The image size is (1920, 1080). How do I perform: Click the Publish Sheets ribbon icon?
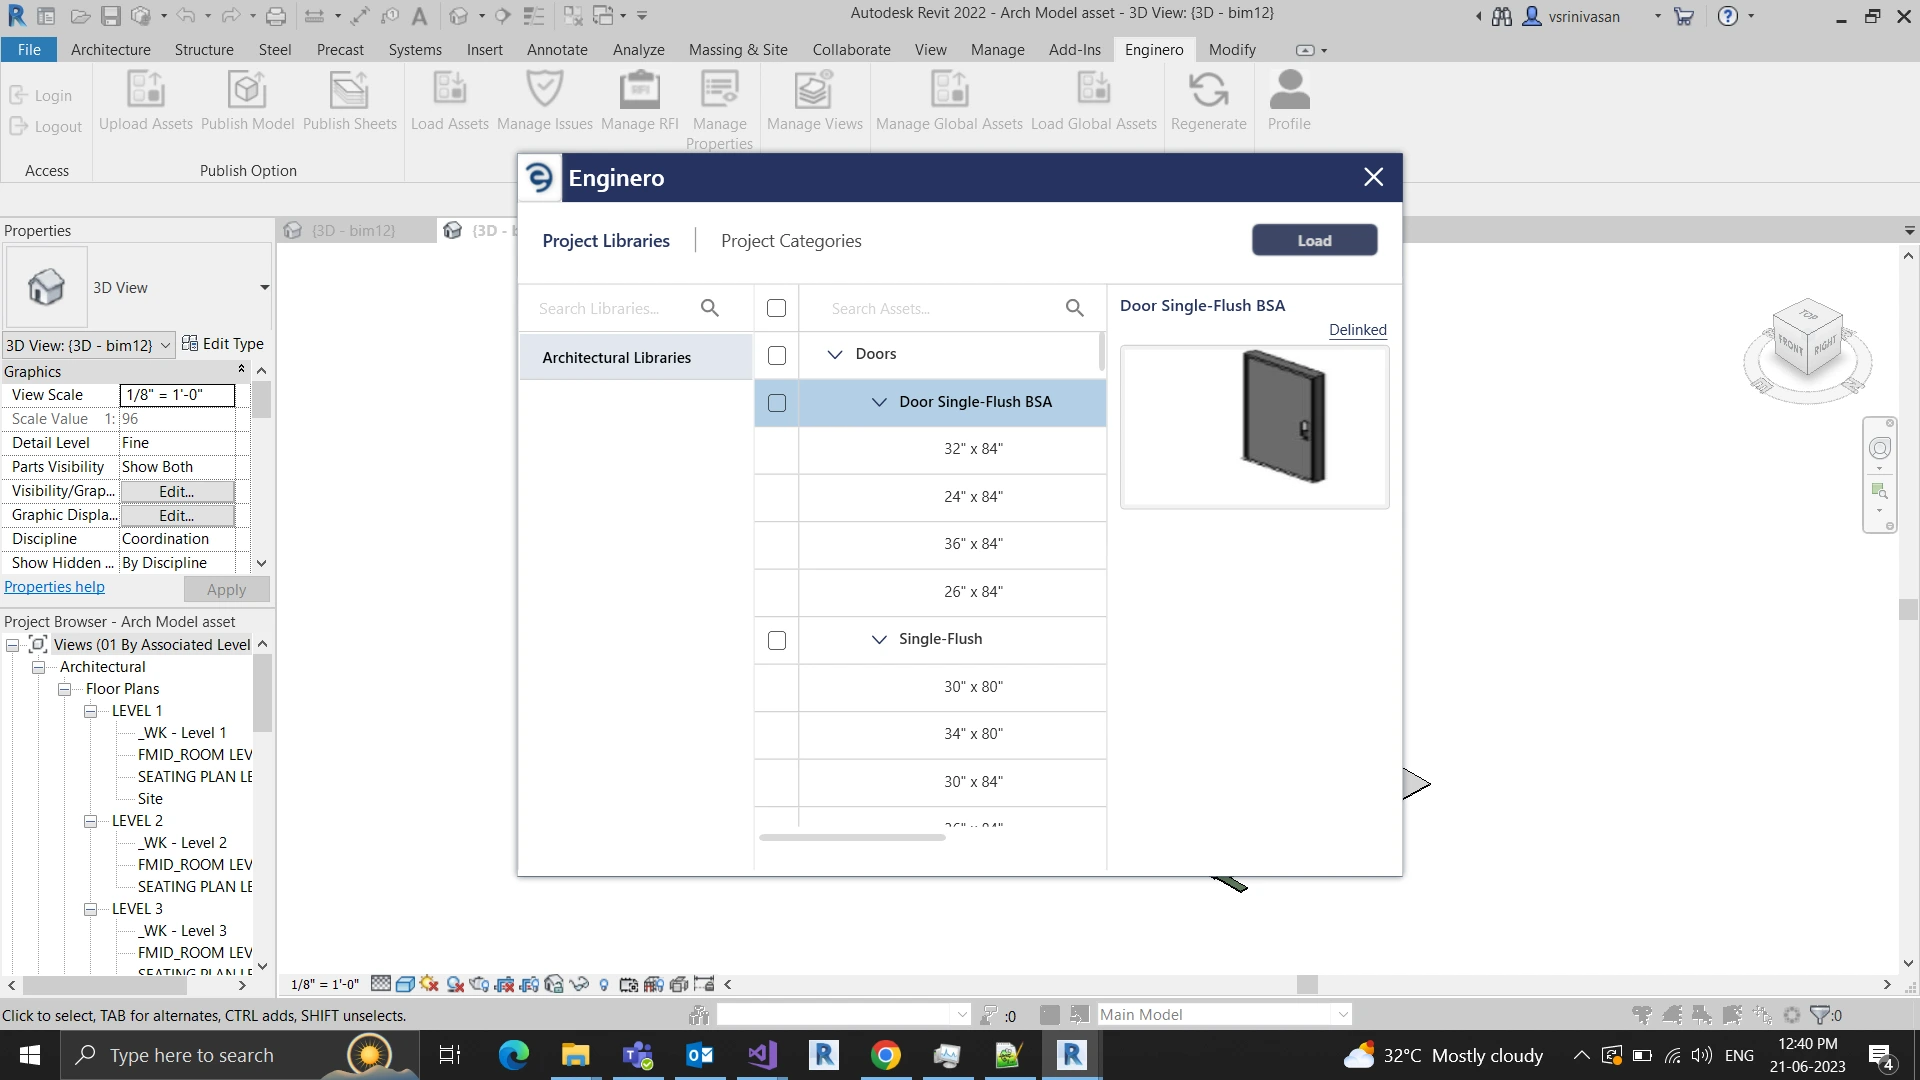[x=349, y=90]
